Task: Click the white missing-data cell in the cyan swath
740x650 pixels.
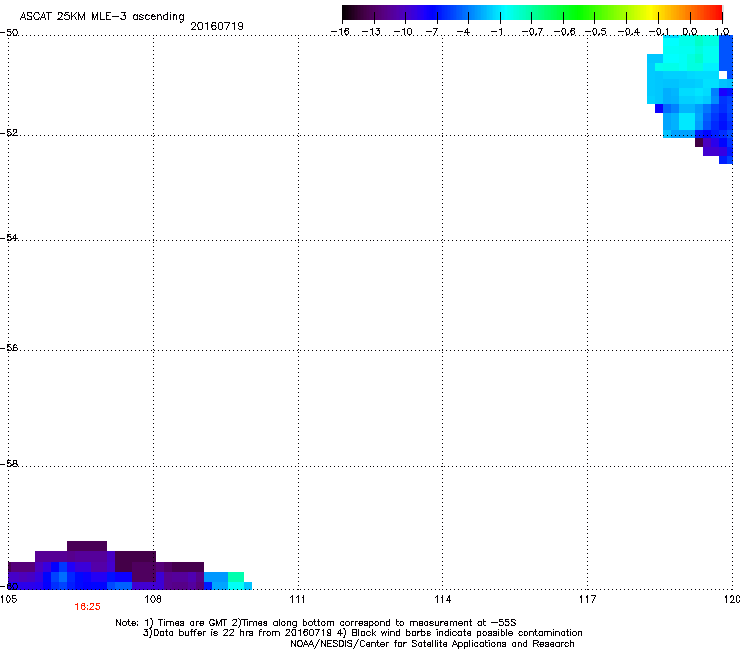Action: tap(723, 75)
